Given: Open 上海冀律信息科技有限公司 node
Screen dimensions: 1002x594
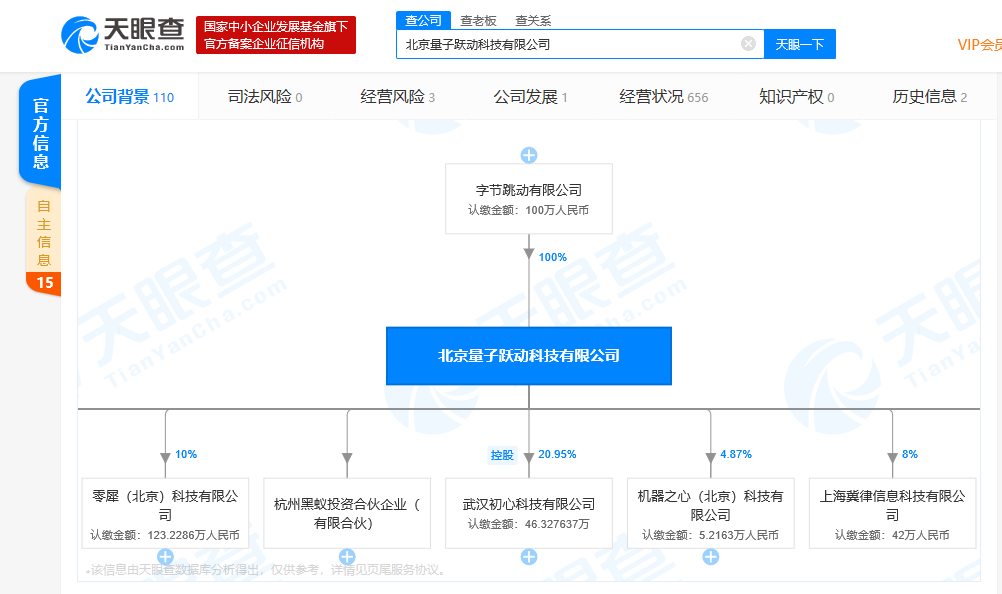Looking at the screenshot, I should [893, 513].
